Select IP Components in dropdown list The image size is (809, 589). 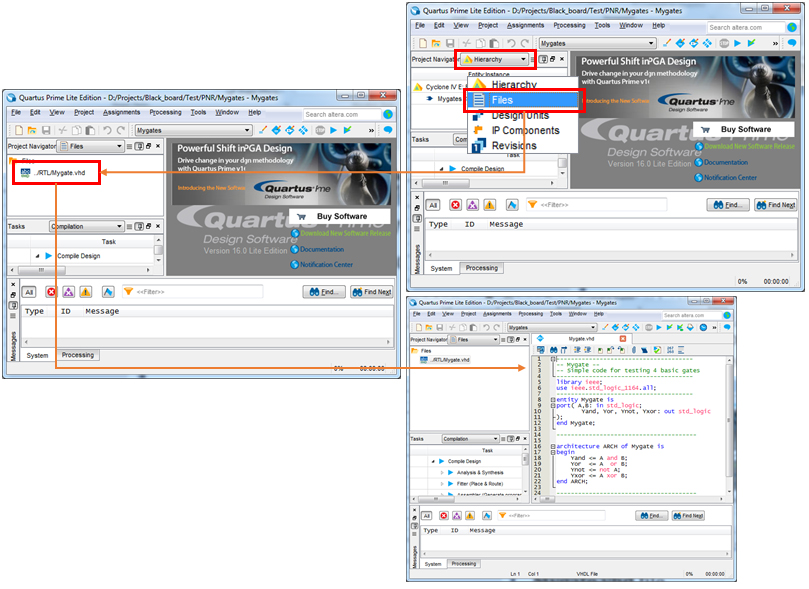click(524, 130)
